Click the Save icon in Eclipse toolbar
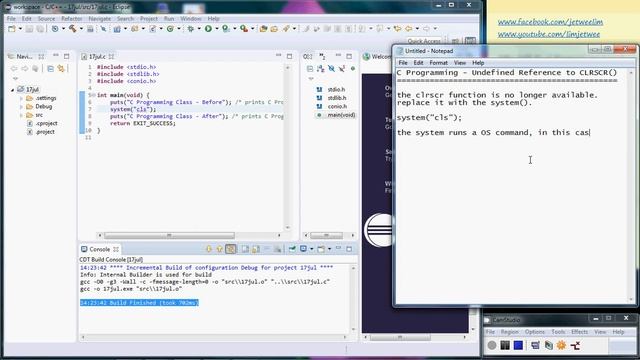Image resolution: width=640 pixels, height=360 pixels. point(29,29)
